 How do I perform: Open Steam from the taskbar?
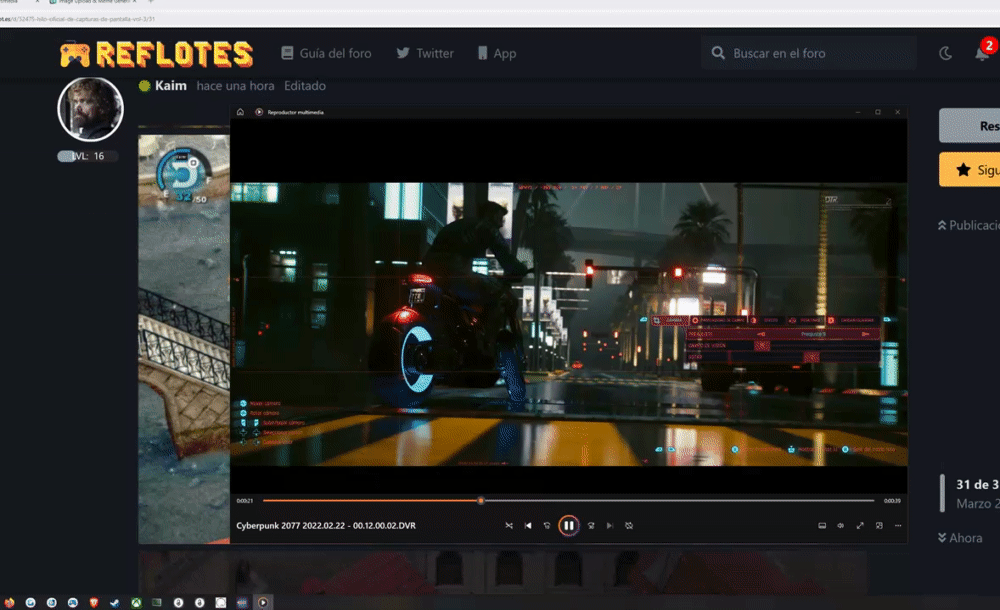pos(115,602)
